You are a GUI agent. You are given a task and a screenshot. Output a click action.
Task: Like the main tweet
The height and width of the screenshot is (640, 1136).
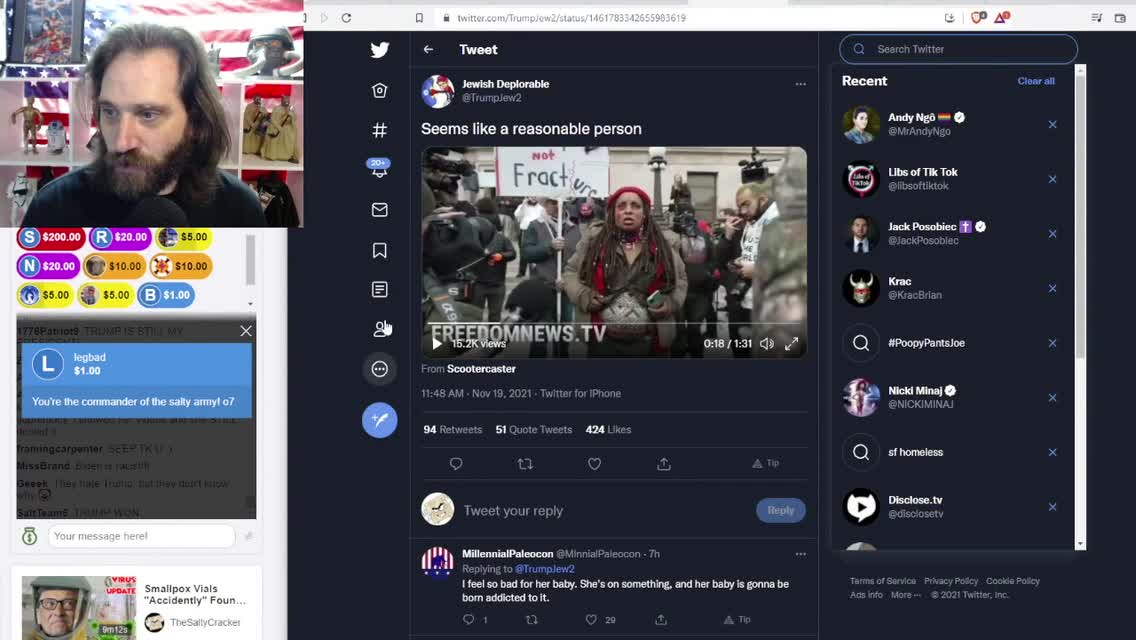[594, 464]
